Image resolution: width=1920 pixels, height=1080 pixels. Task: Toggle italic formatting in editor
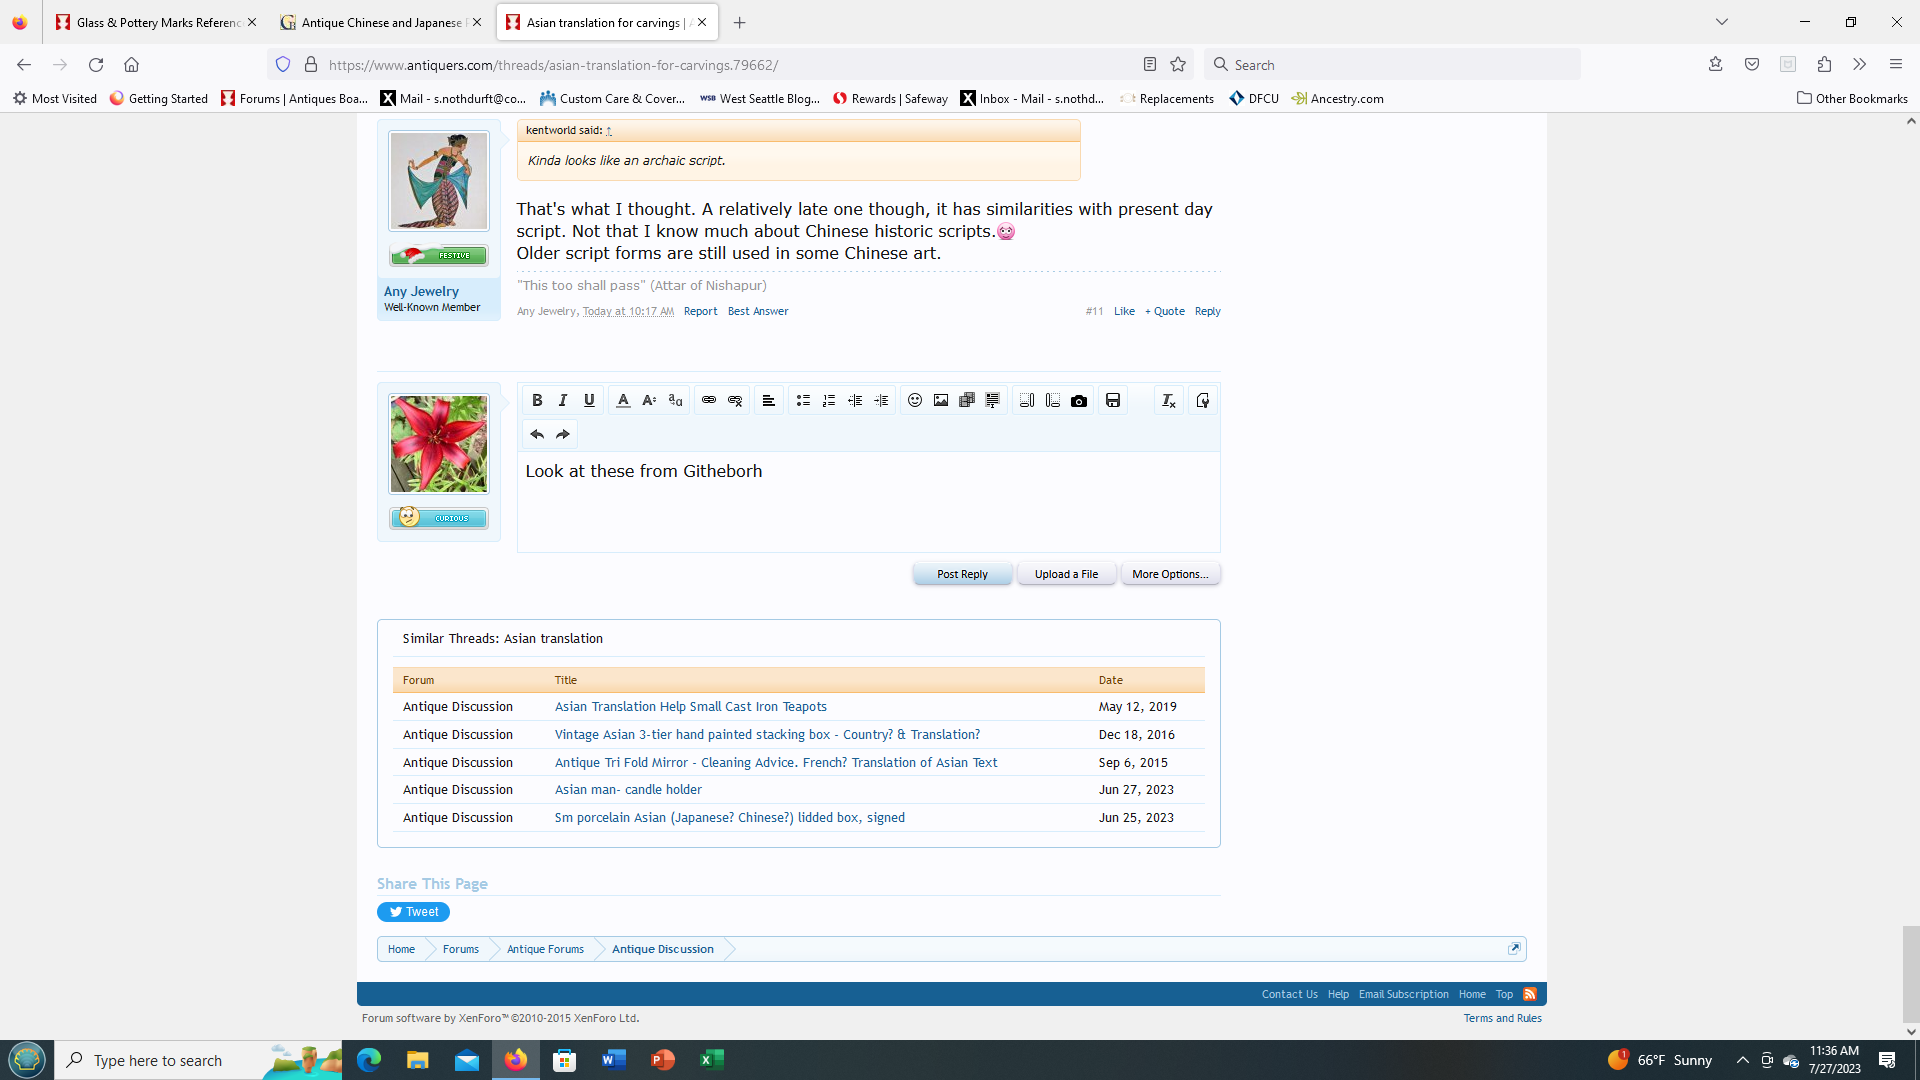(x=563, y=400)
